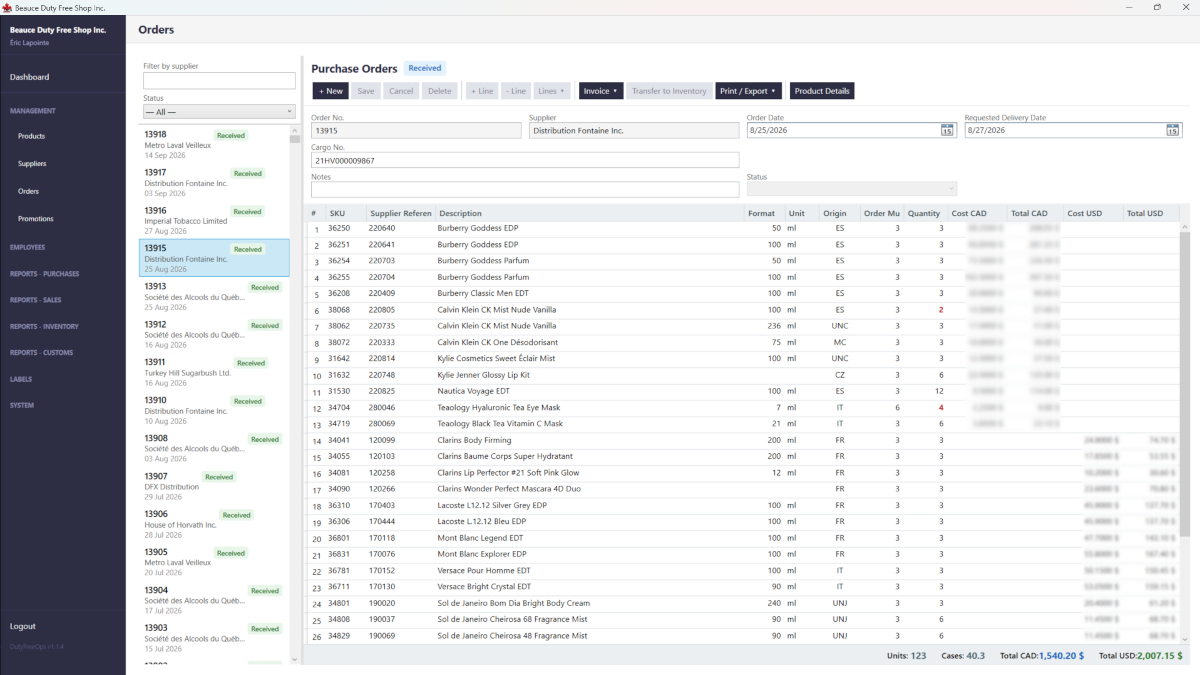Select order 13907 from DFX Distribution
Viewport: 1200px width, 675px height.
coord(214,486)
